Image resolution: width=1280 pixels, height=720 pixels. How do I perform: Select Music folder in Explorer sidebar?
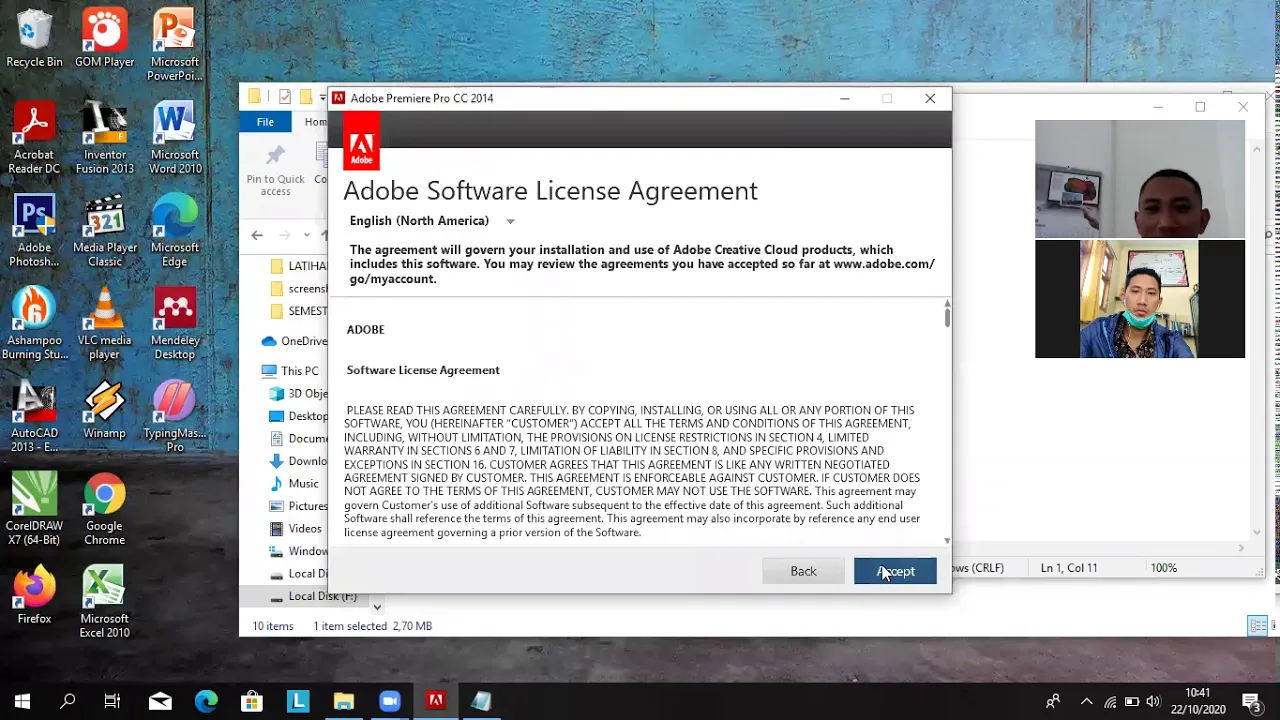(295, 484)
